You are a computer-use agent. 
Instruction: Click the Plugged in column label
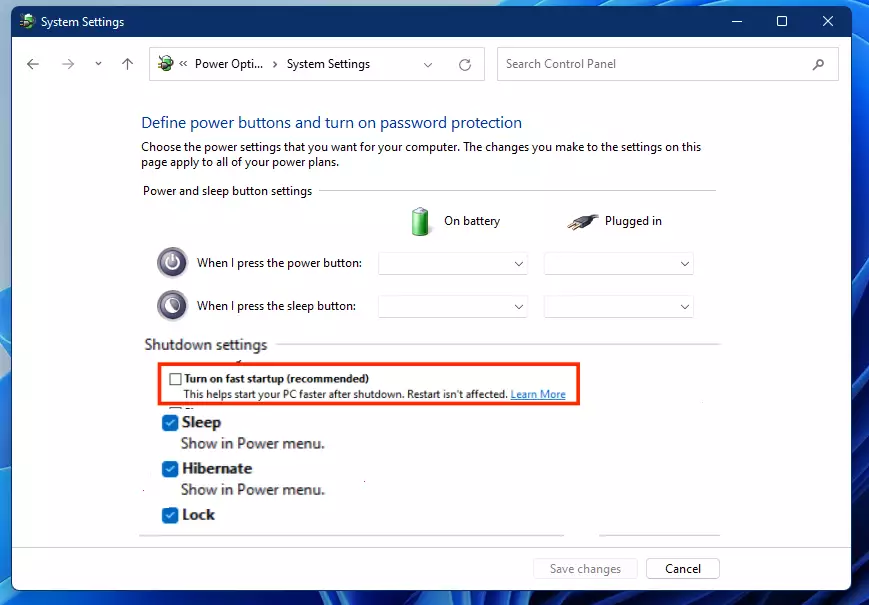(633, 221)
